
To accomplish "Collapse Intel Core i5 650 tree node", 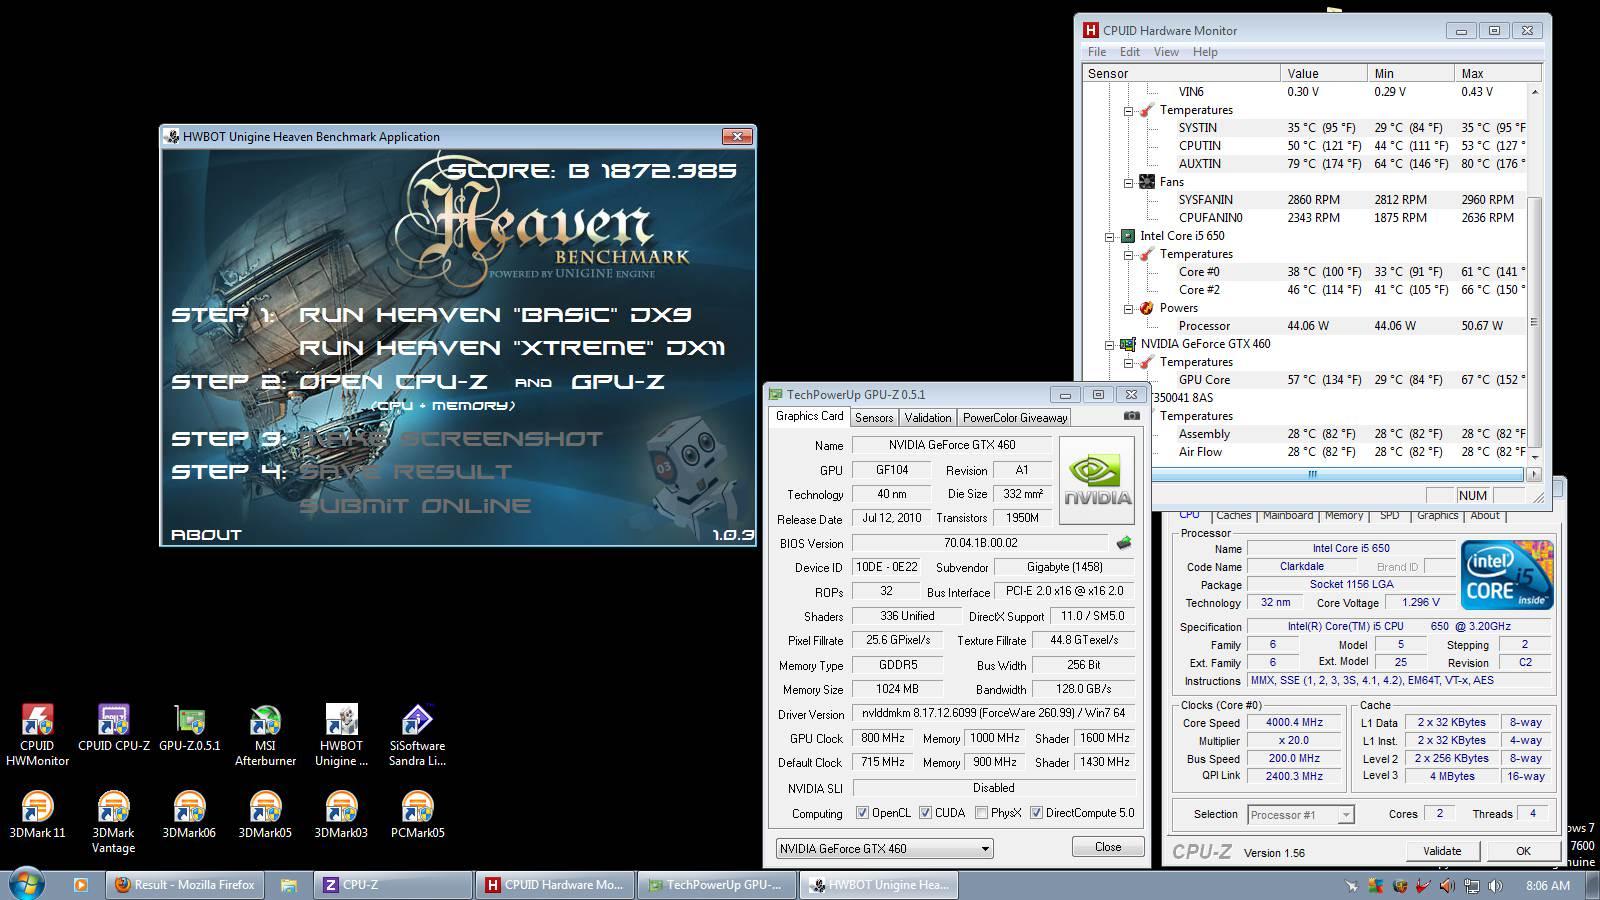I will click(x=1109, y=236).
